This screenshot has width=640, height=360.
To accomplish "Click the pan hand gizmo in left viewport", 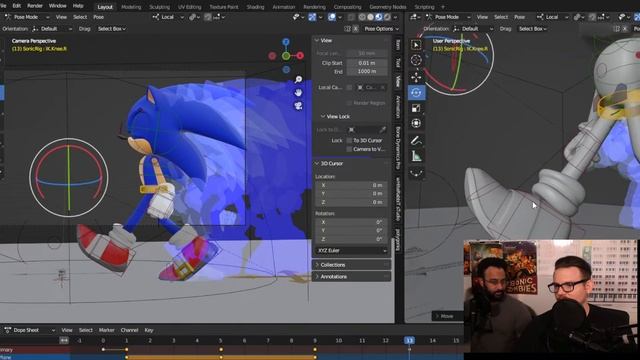I will coord(298,93).
